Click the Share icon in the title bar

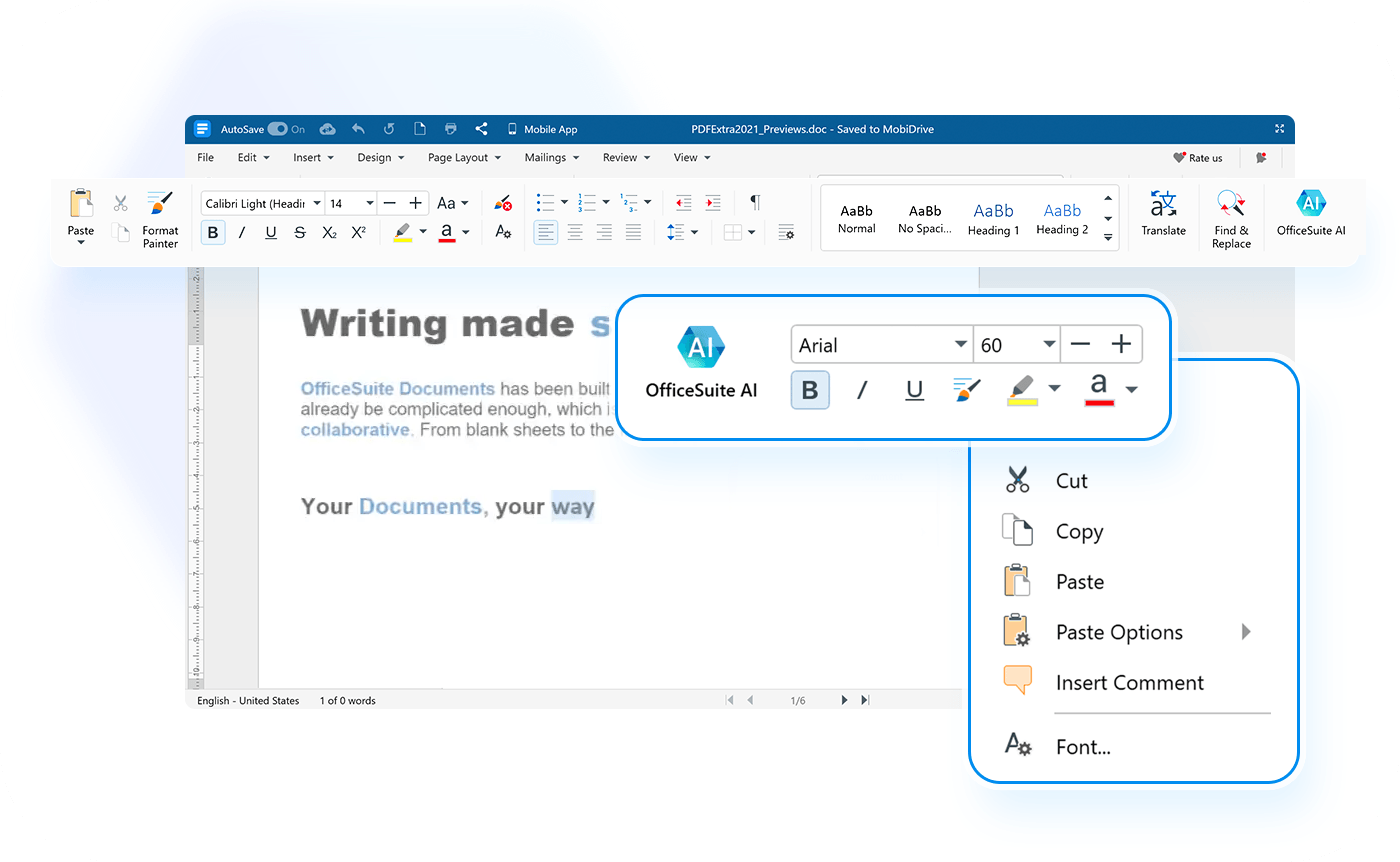point(481,128)
